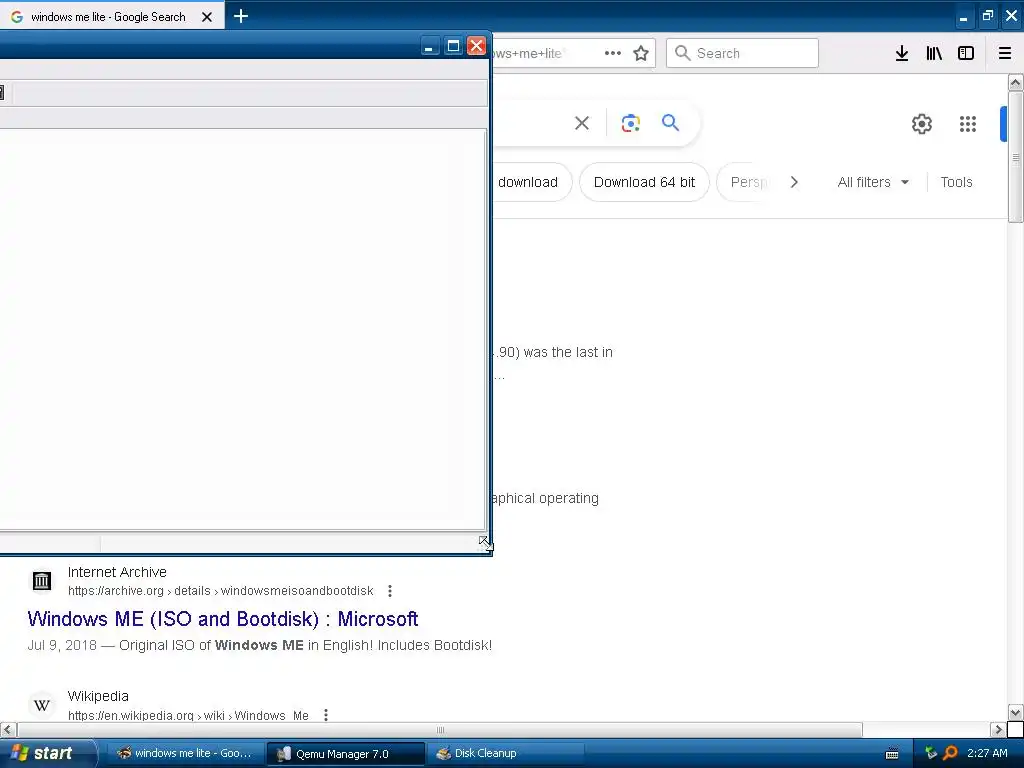Image resolution: width=1024 pixels, height=768 pixels.
Task: Open 'Windows ME (ISO and Bootdisk) : Microsoft' result
Action: click(x=223, y=618)
